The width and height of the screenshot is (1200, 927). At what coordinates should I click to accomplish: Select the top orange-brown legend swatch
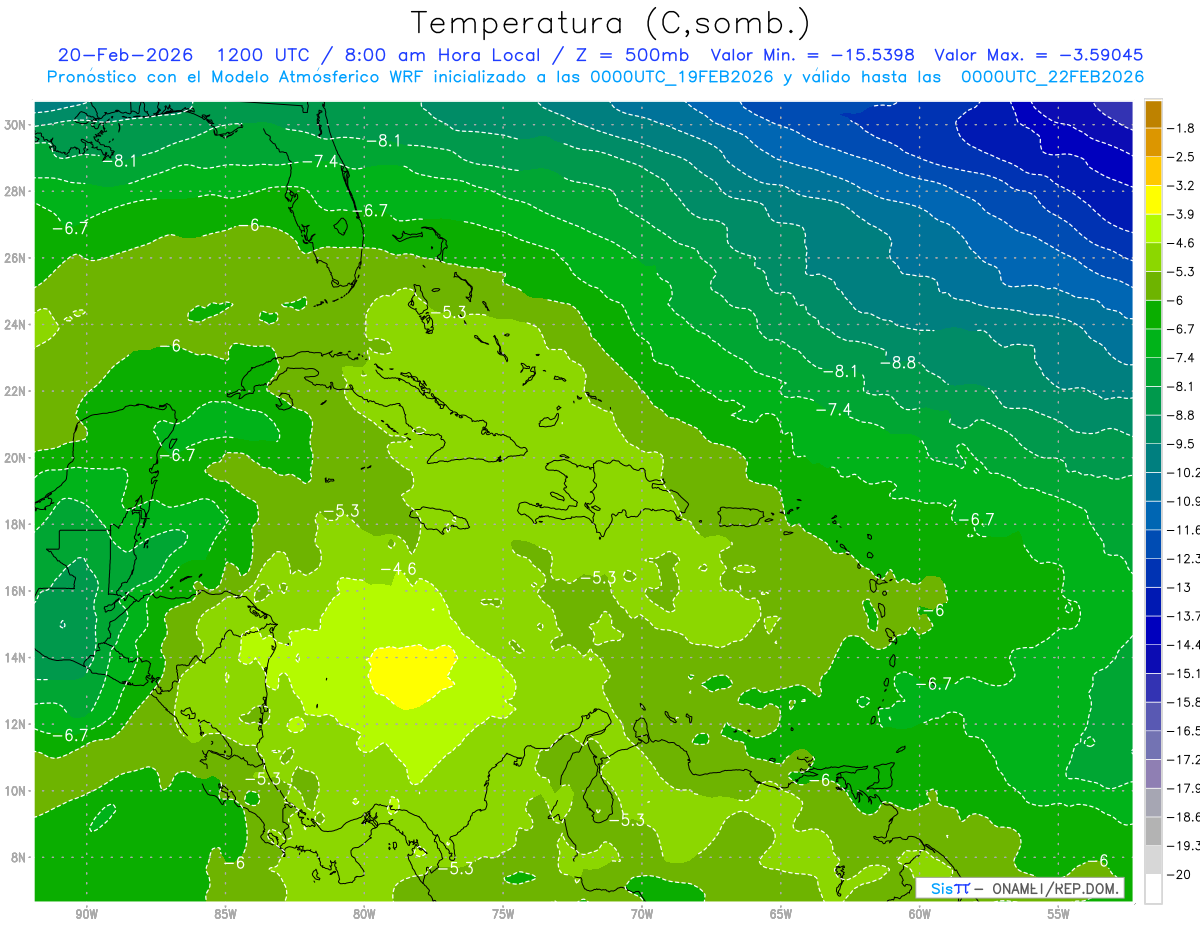[1153, 113]
